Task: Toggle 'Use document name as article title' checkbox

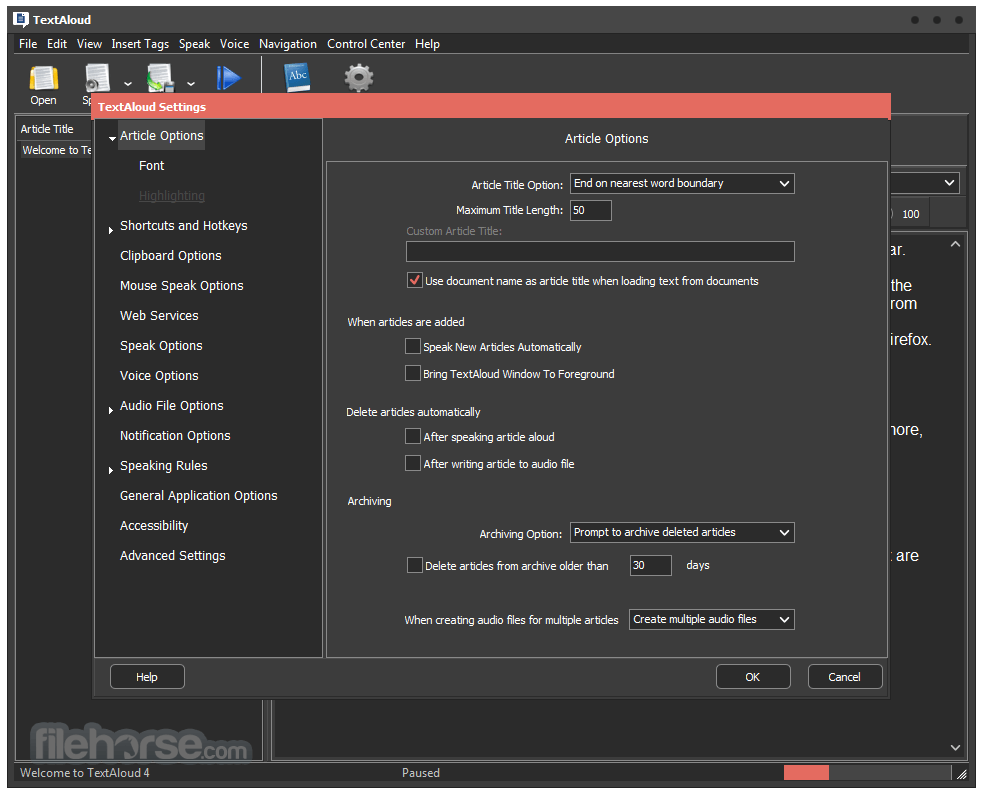Action: (414, 280)
